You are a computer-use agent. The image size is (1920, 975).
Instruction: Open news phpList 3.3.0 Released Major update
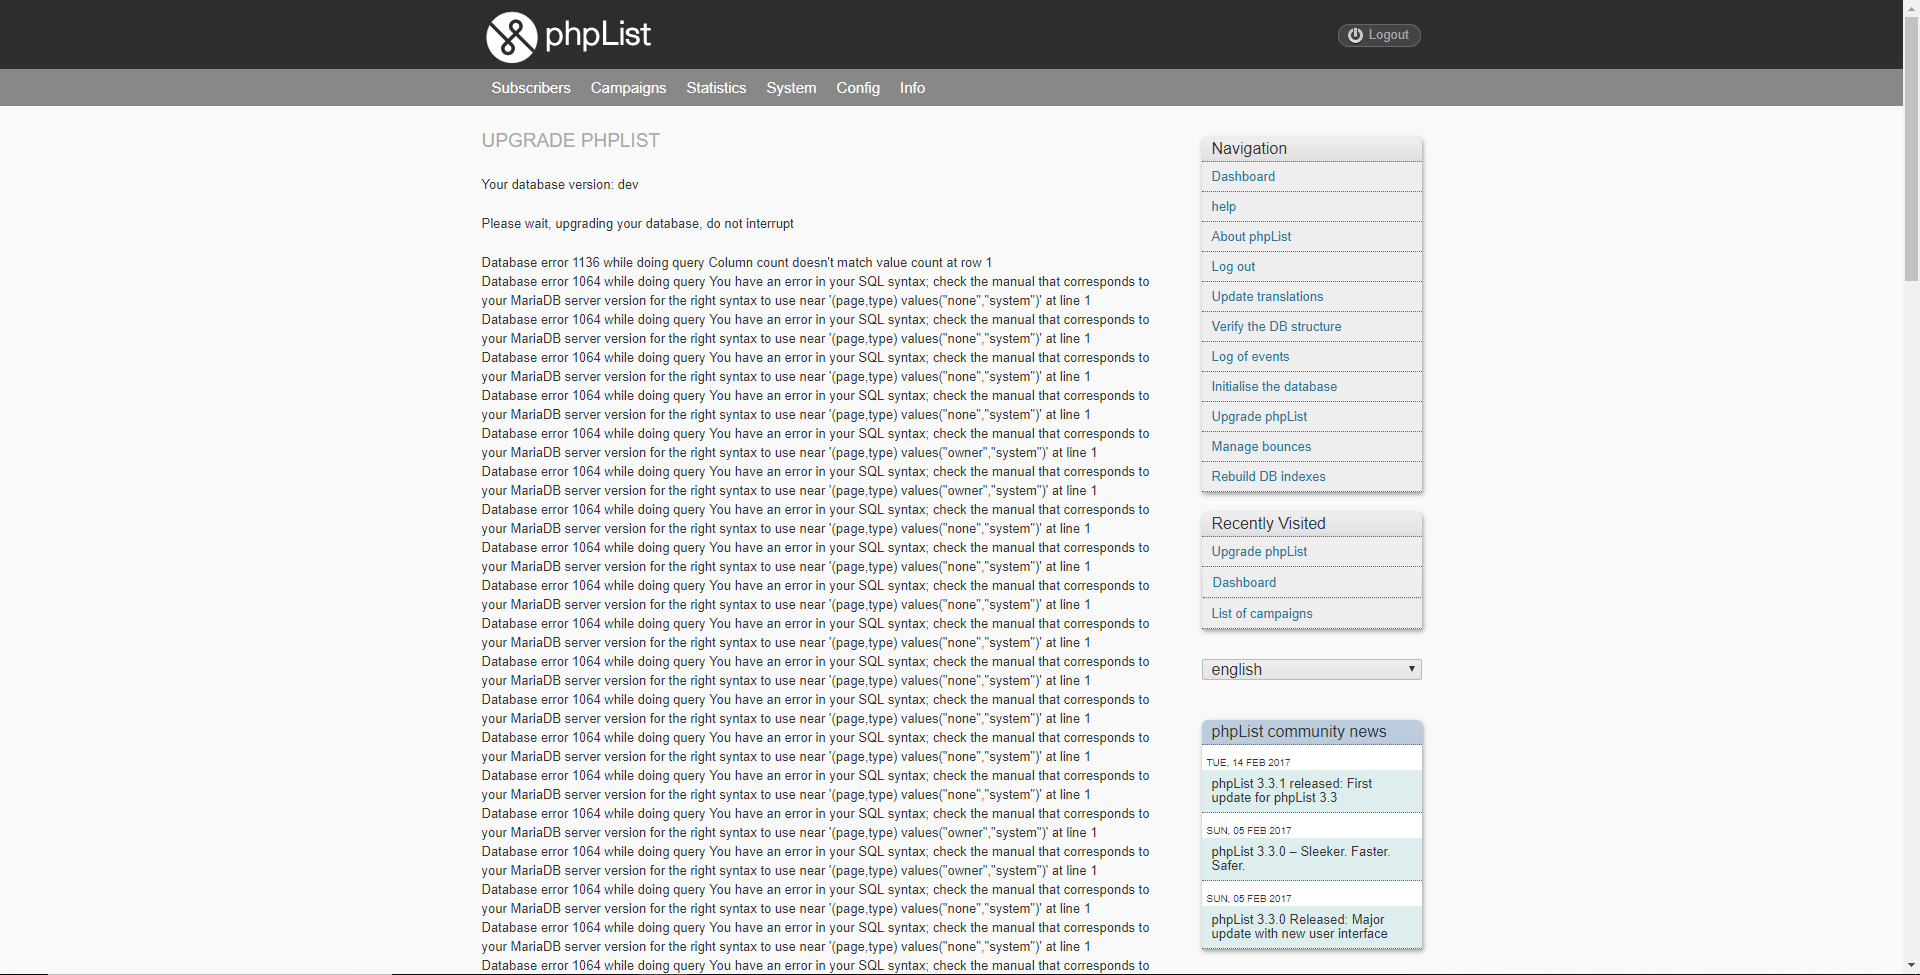point(1311,927)
